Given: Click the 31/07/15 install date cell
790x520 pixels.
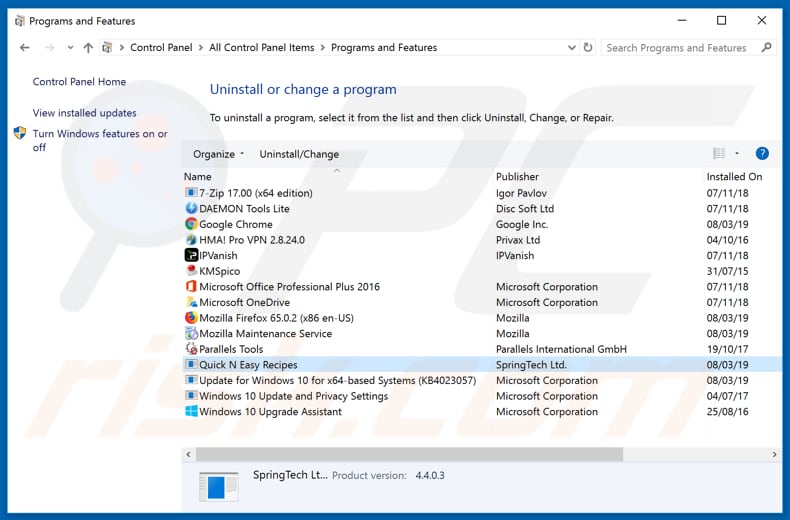Looking at the screenshot, I should pos(727,271).
